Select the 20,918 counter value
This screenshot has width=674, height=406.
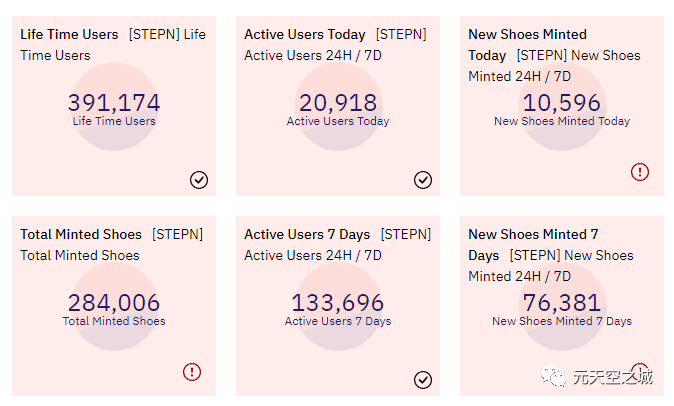click(338, 103)
